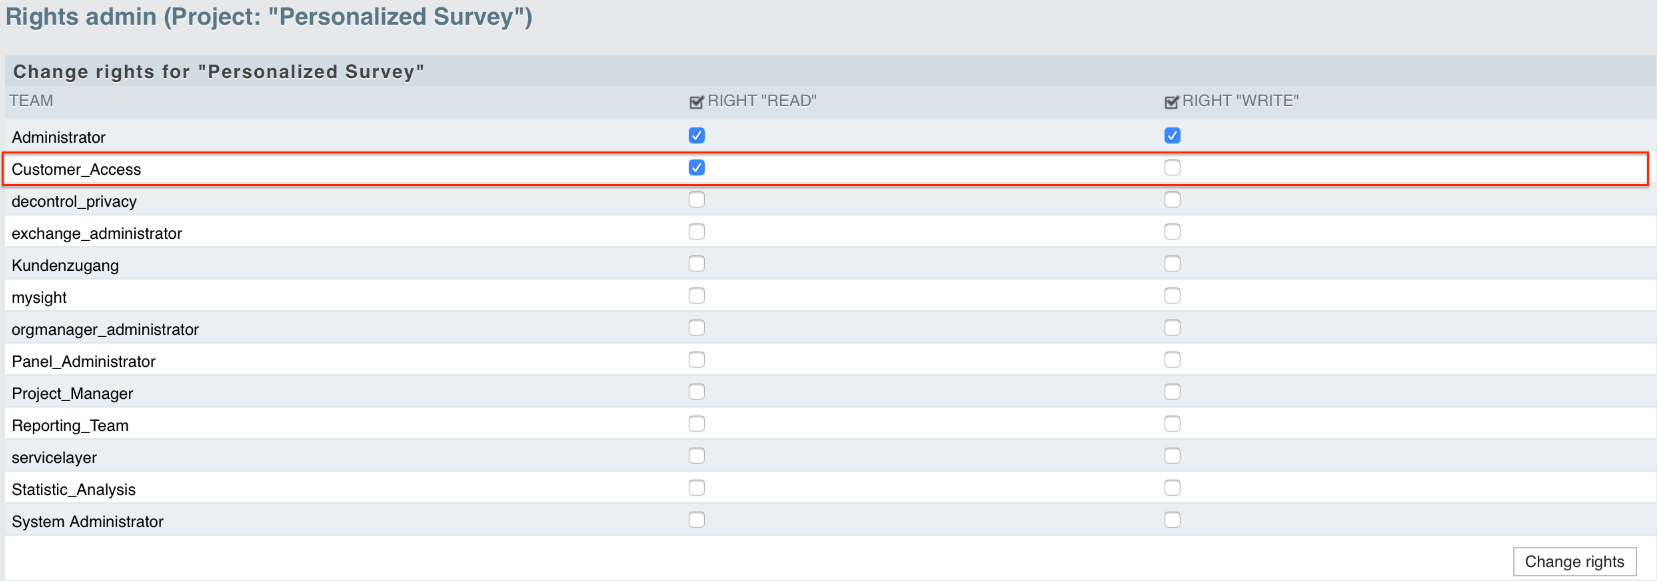Viewport: 1657px width, 581px height.
Task: Enable write right for Customer_Access
Action: [x=1173, y=168]
